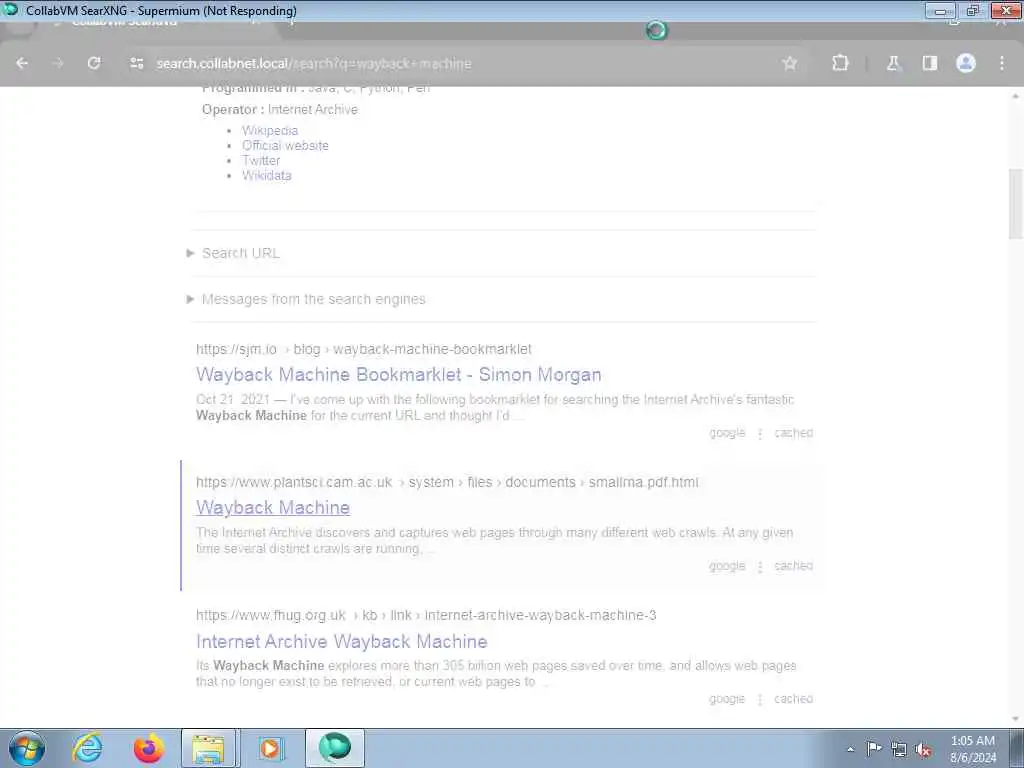Click google engine label under plantsci result
The image size is (1024, 768).
tap(727, 566)
